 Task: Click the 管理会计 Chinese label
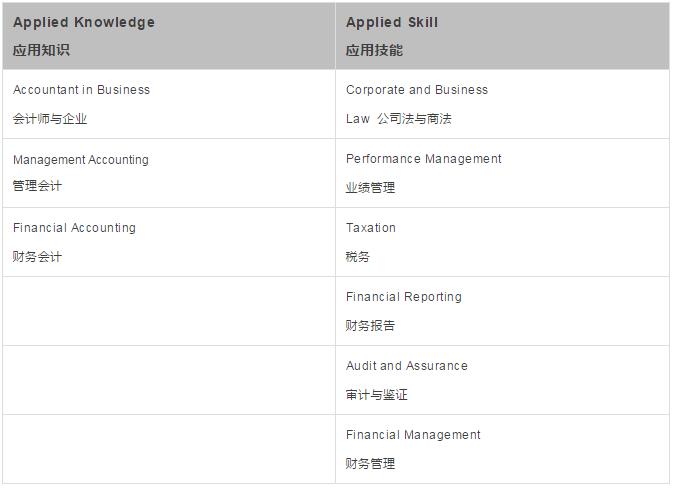tap(37, 186)
